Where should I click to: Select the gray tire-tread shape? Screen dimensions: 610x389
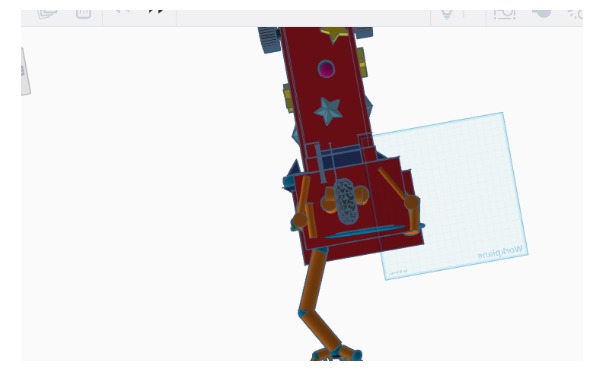coord(345,202)
